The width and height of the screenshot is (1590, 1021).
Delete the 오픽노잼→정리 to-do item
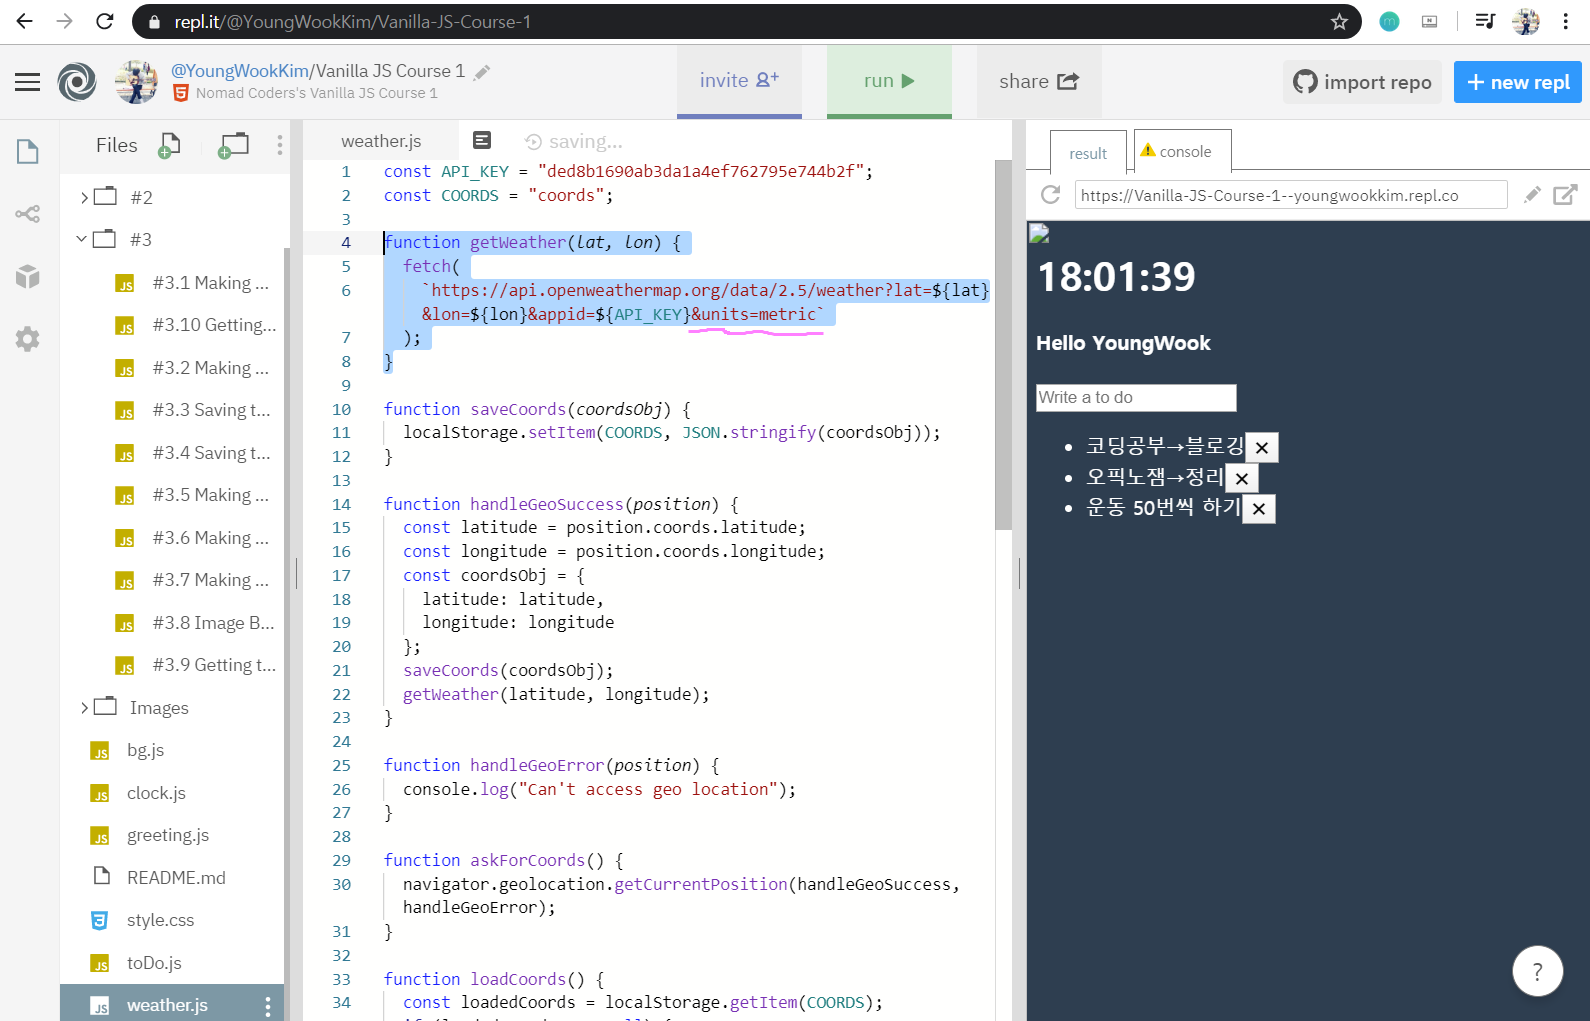pyautogui.click(x=1242, y=478)
